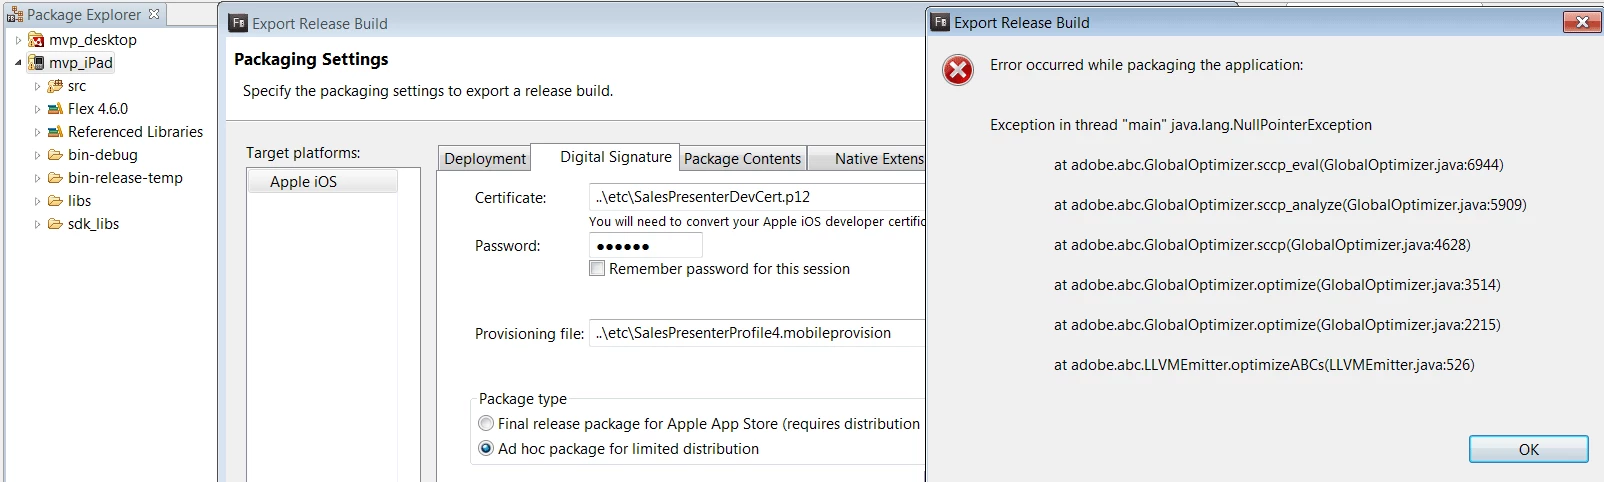1604x482 pixels.
Task: Select bin-release-temp tree item label
Action: pos(126,178)
